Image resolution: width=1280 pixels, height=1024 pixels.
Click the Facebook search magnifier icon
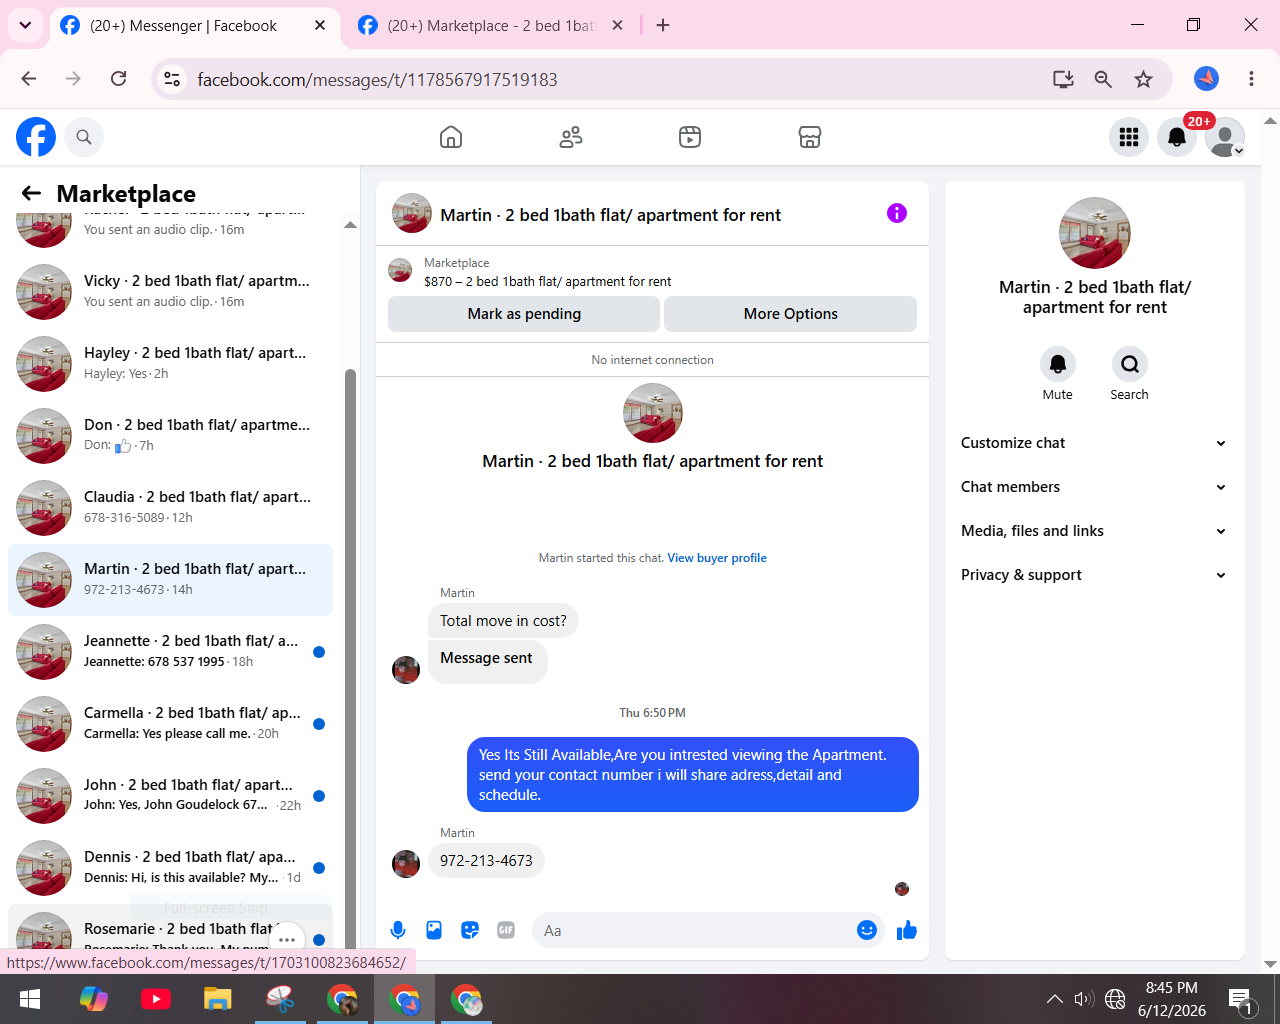(x=84, y=137)
